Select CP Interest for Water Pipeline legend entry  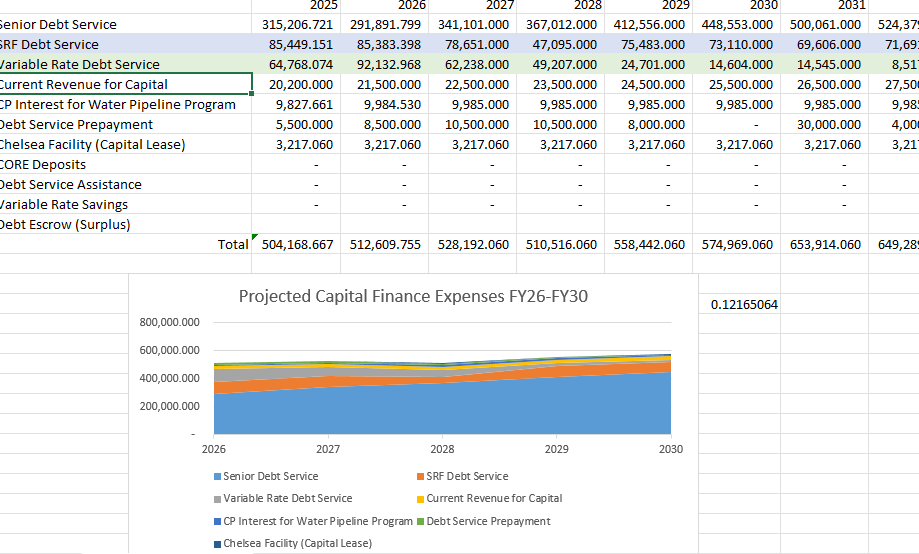317,521
